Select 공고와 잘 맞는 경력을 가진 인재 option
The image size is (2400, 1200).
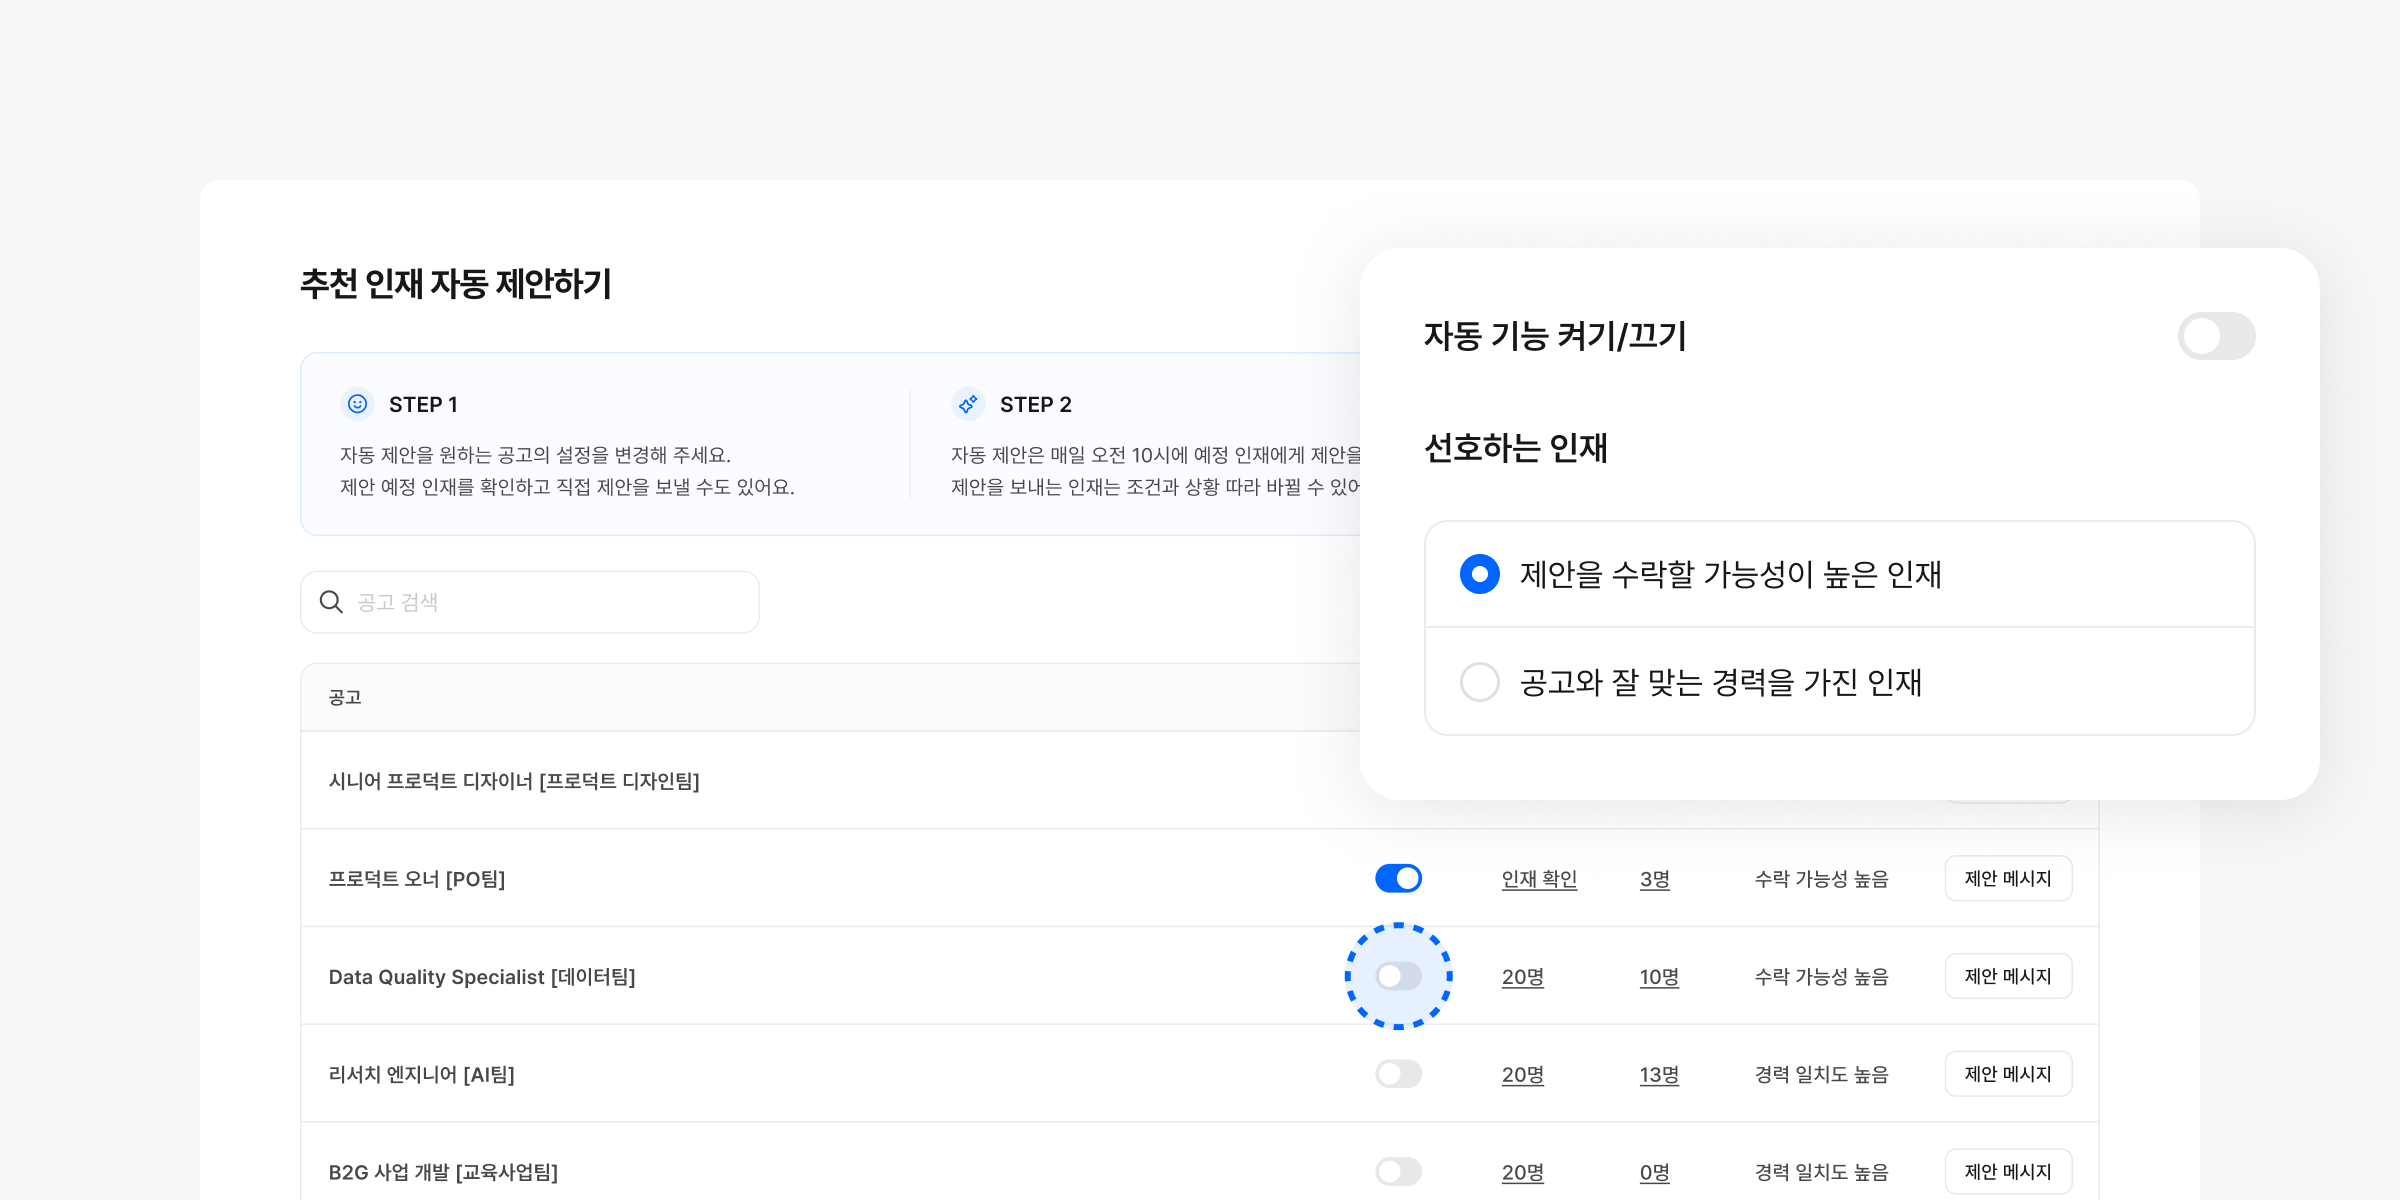click(1480, 682)
